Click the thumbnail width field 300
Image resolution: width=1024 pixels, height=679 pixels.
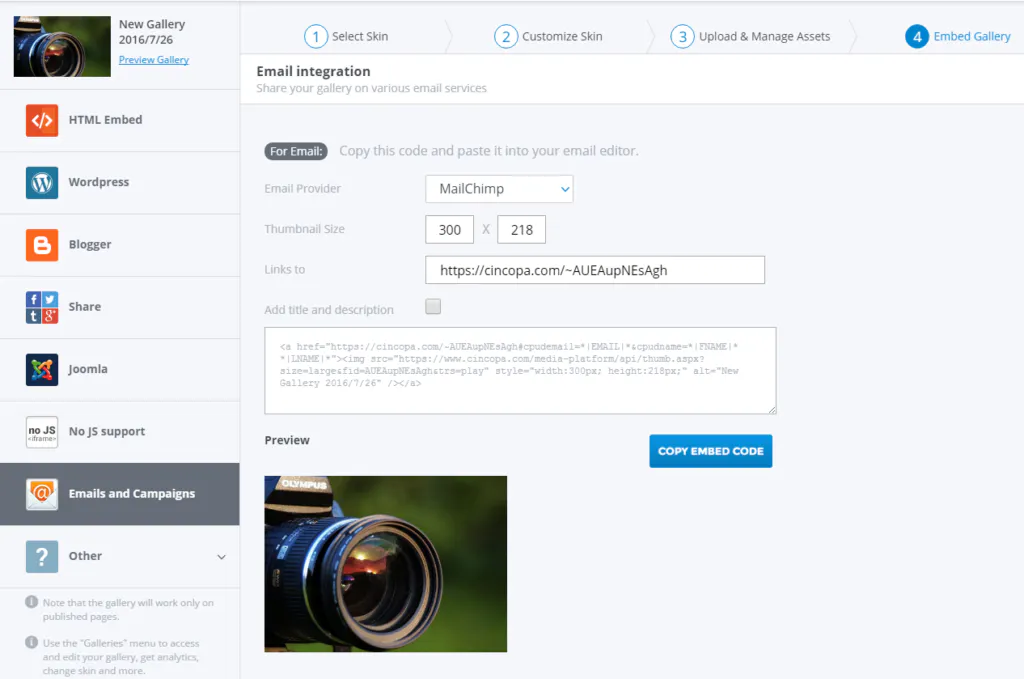pyautogui.click(x=449, y=230)
